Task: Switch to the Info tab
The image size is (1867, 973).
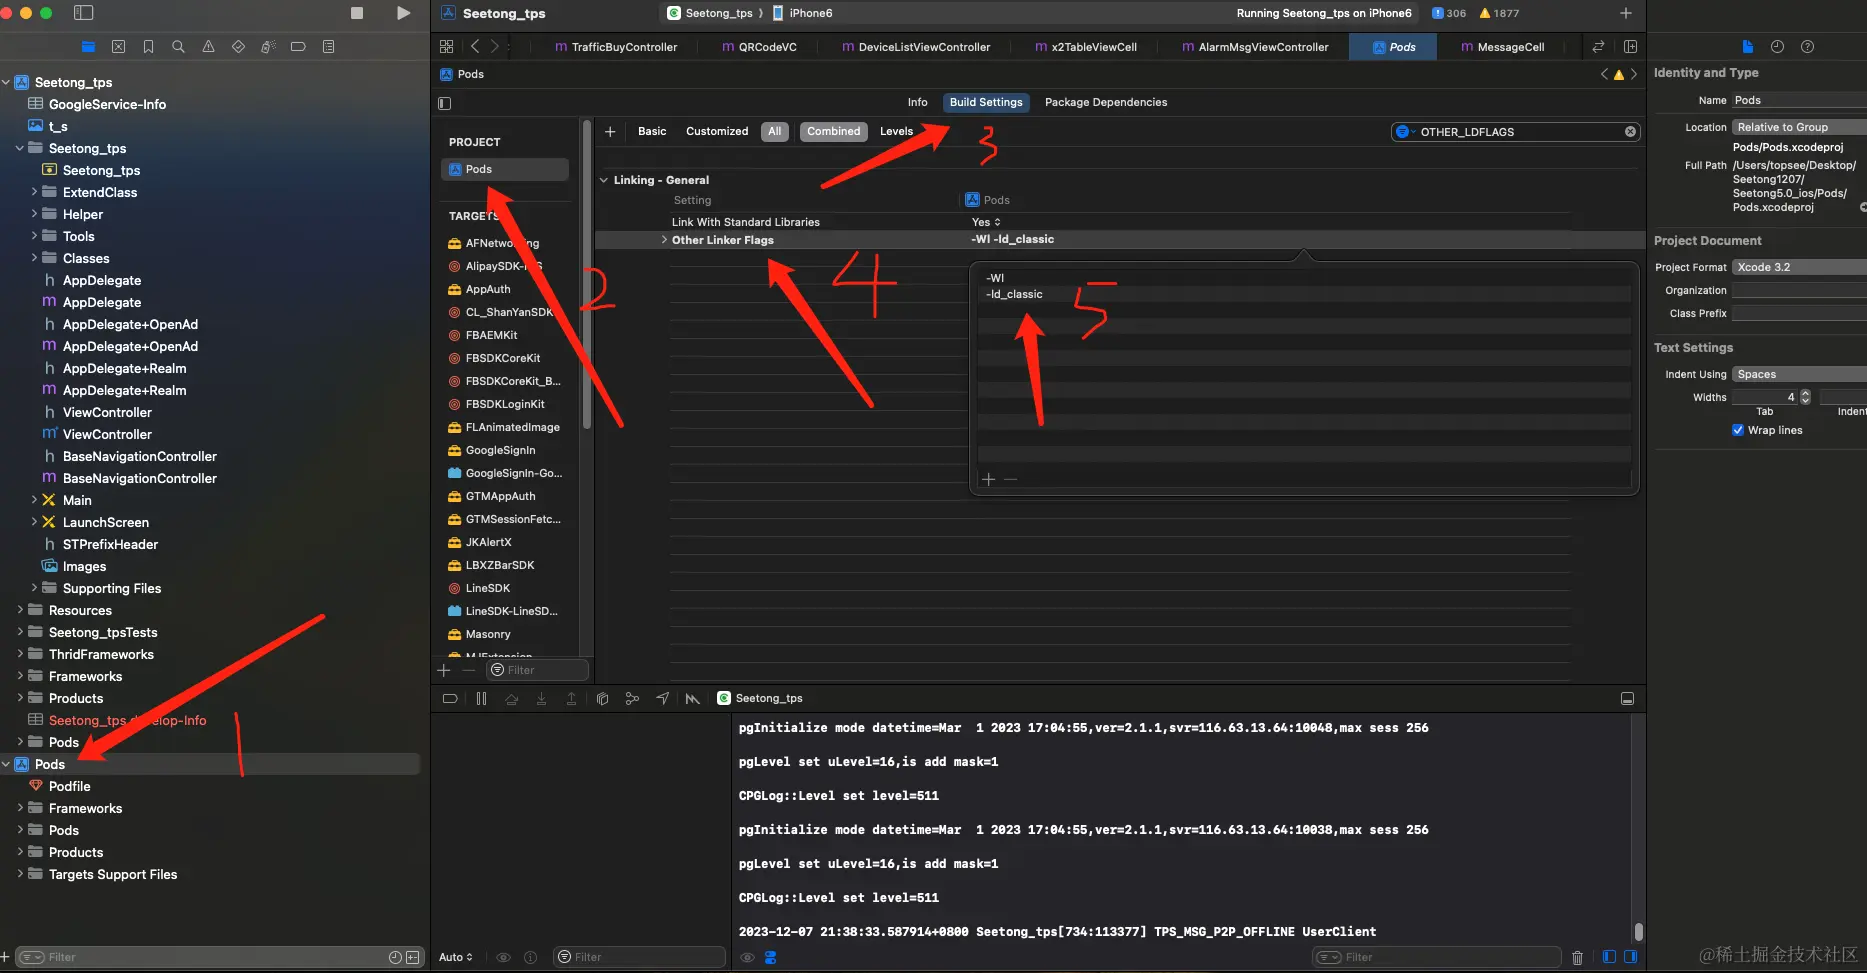Action: pyautogui.click(x=917, y=102)
